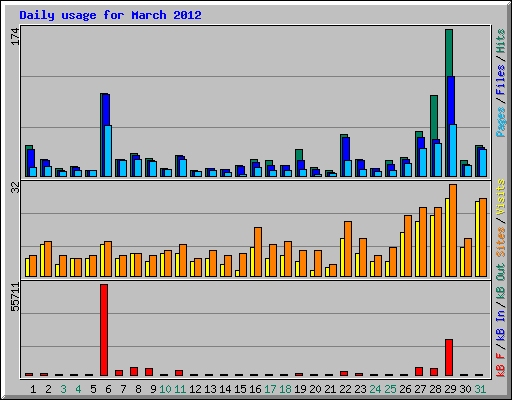The height and width of the screenshot is (400, 512).
Task: Click the green day 17 axis label
Action: point(270,389)
